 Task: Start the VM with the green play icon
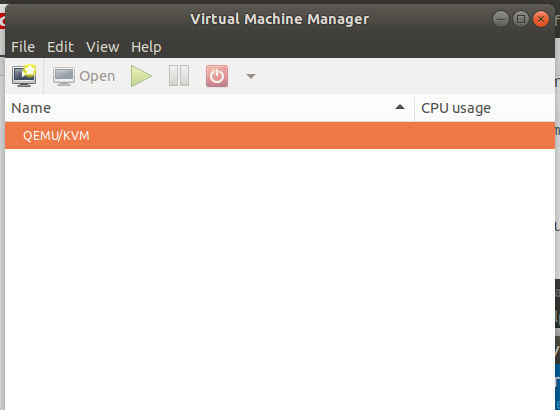(141, 76)
